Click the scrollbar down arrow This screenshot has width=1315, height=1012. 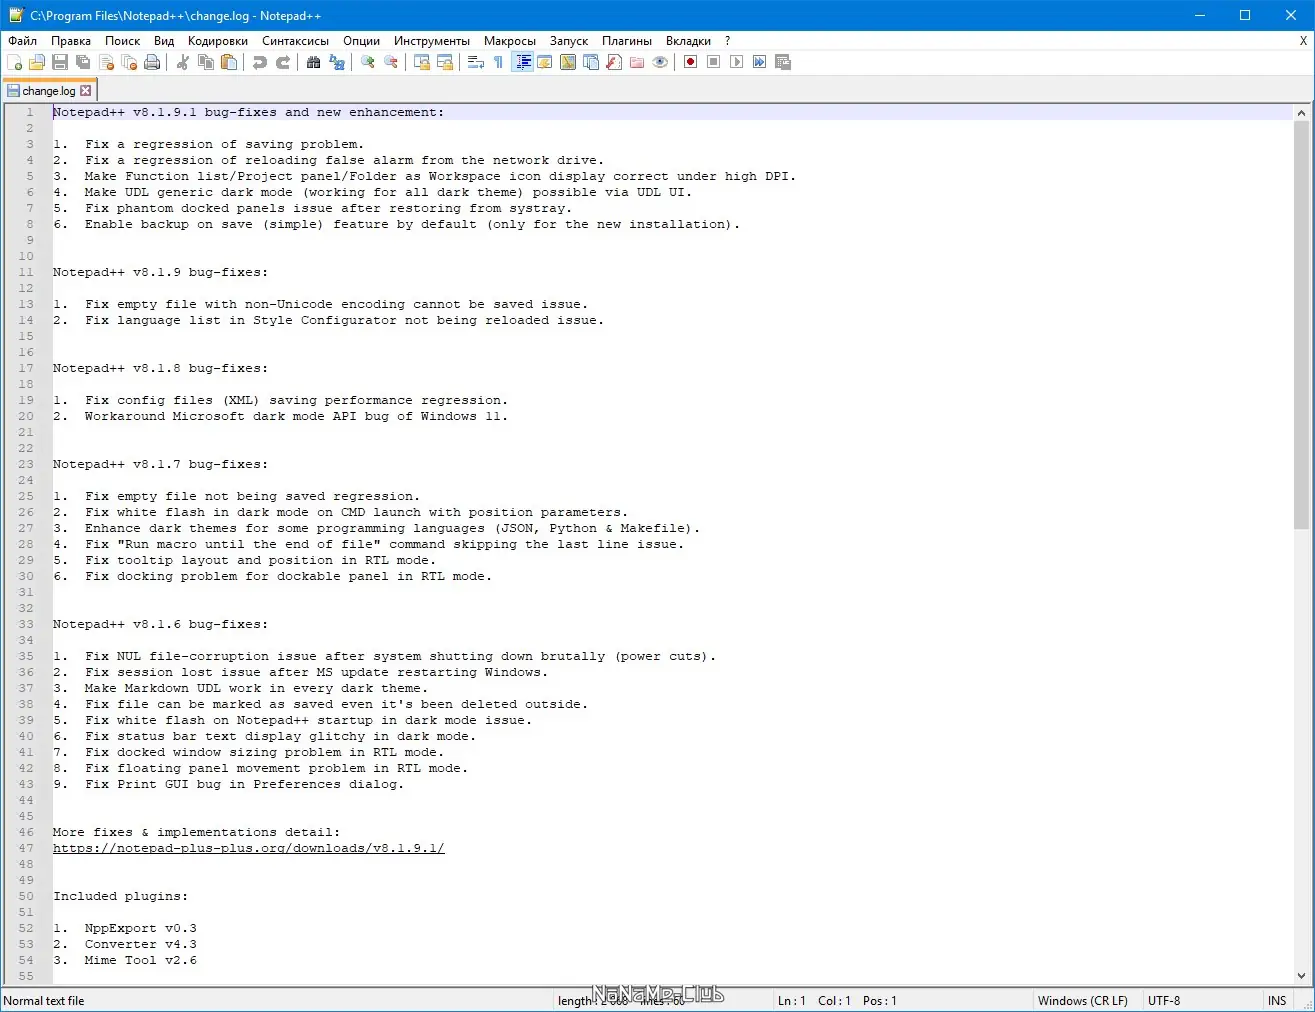point(1301,976)
